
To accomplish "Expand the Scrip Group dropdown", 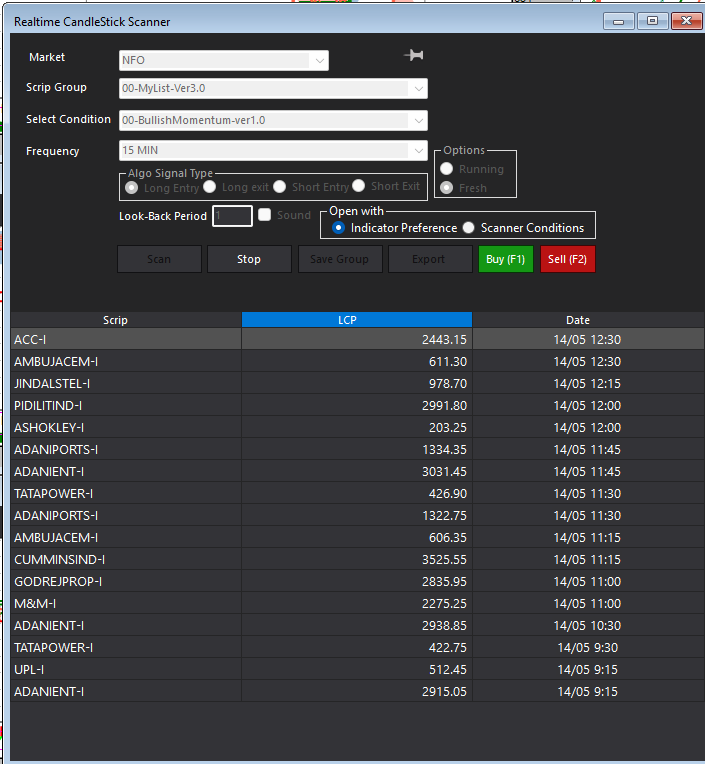I will tap(273, 89).
